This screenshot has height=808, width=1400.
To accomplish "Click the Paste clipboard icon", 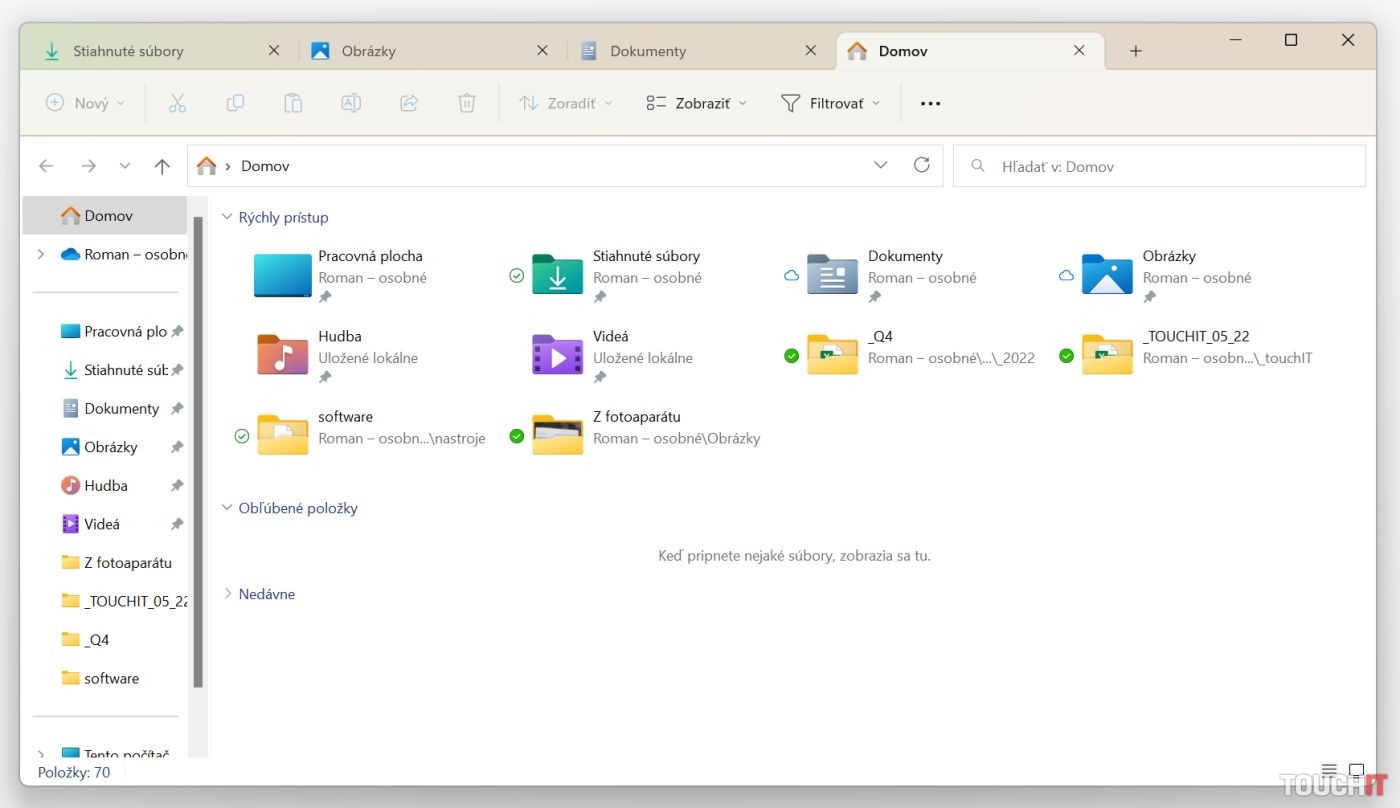I will click(x=293, y=103).
